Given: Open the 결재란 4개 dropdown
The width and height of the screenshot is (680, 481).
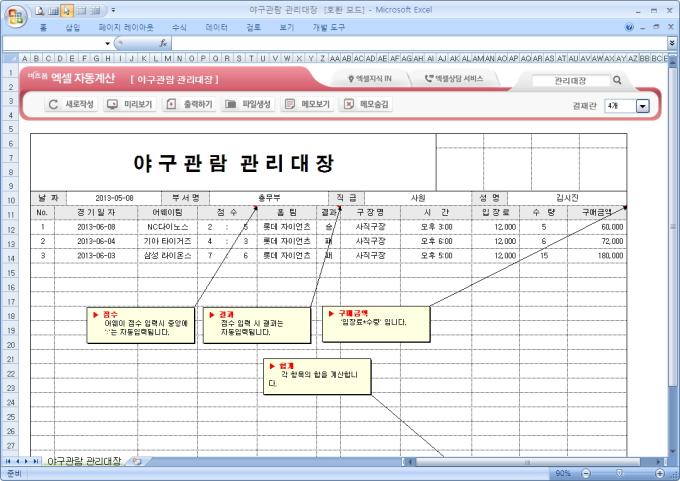Looking at the screenshot, I should (x=642, y=106).
